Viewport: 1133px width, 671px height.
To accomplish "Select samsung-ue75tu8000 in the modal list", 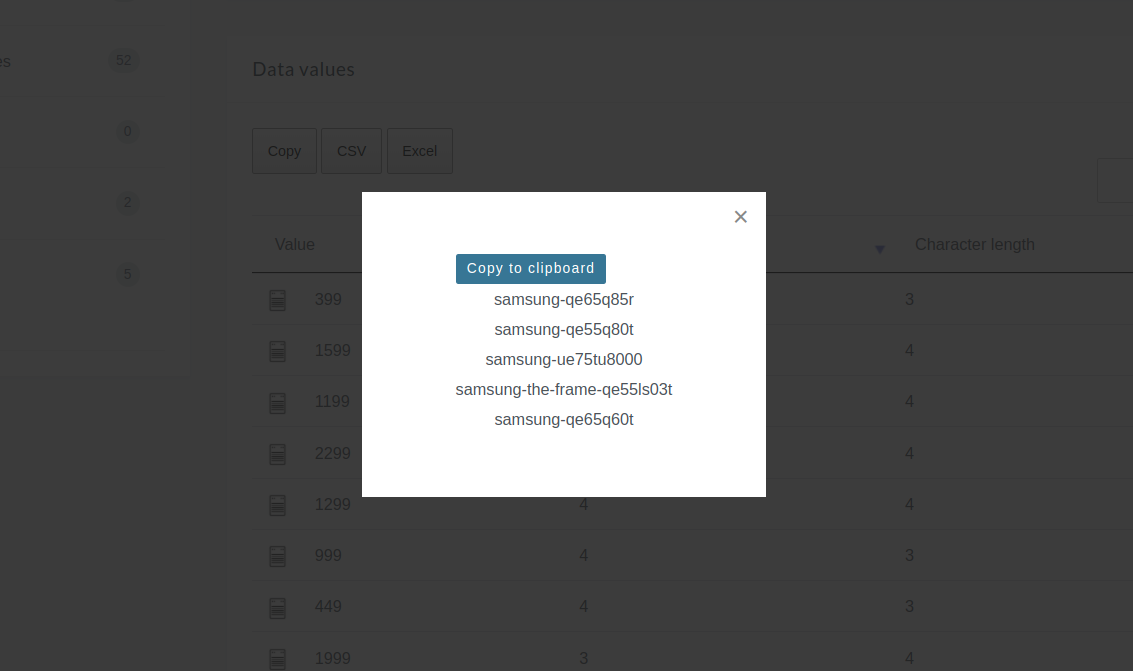I will (564, 360).
